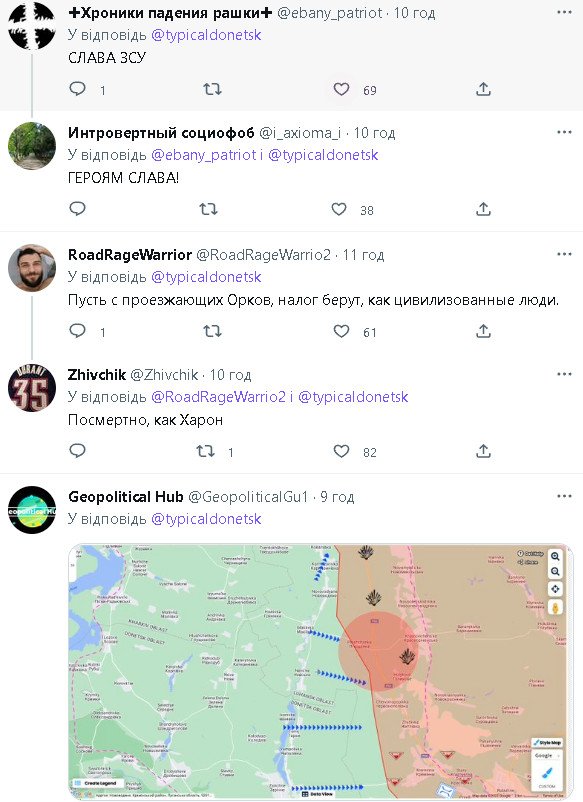Open the Geopolitical Hub profile name
The height and width of the screenshot is (802, 583).
pos(126,497)
